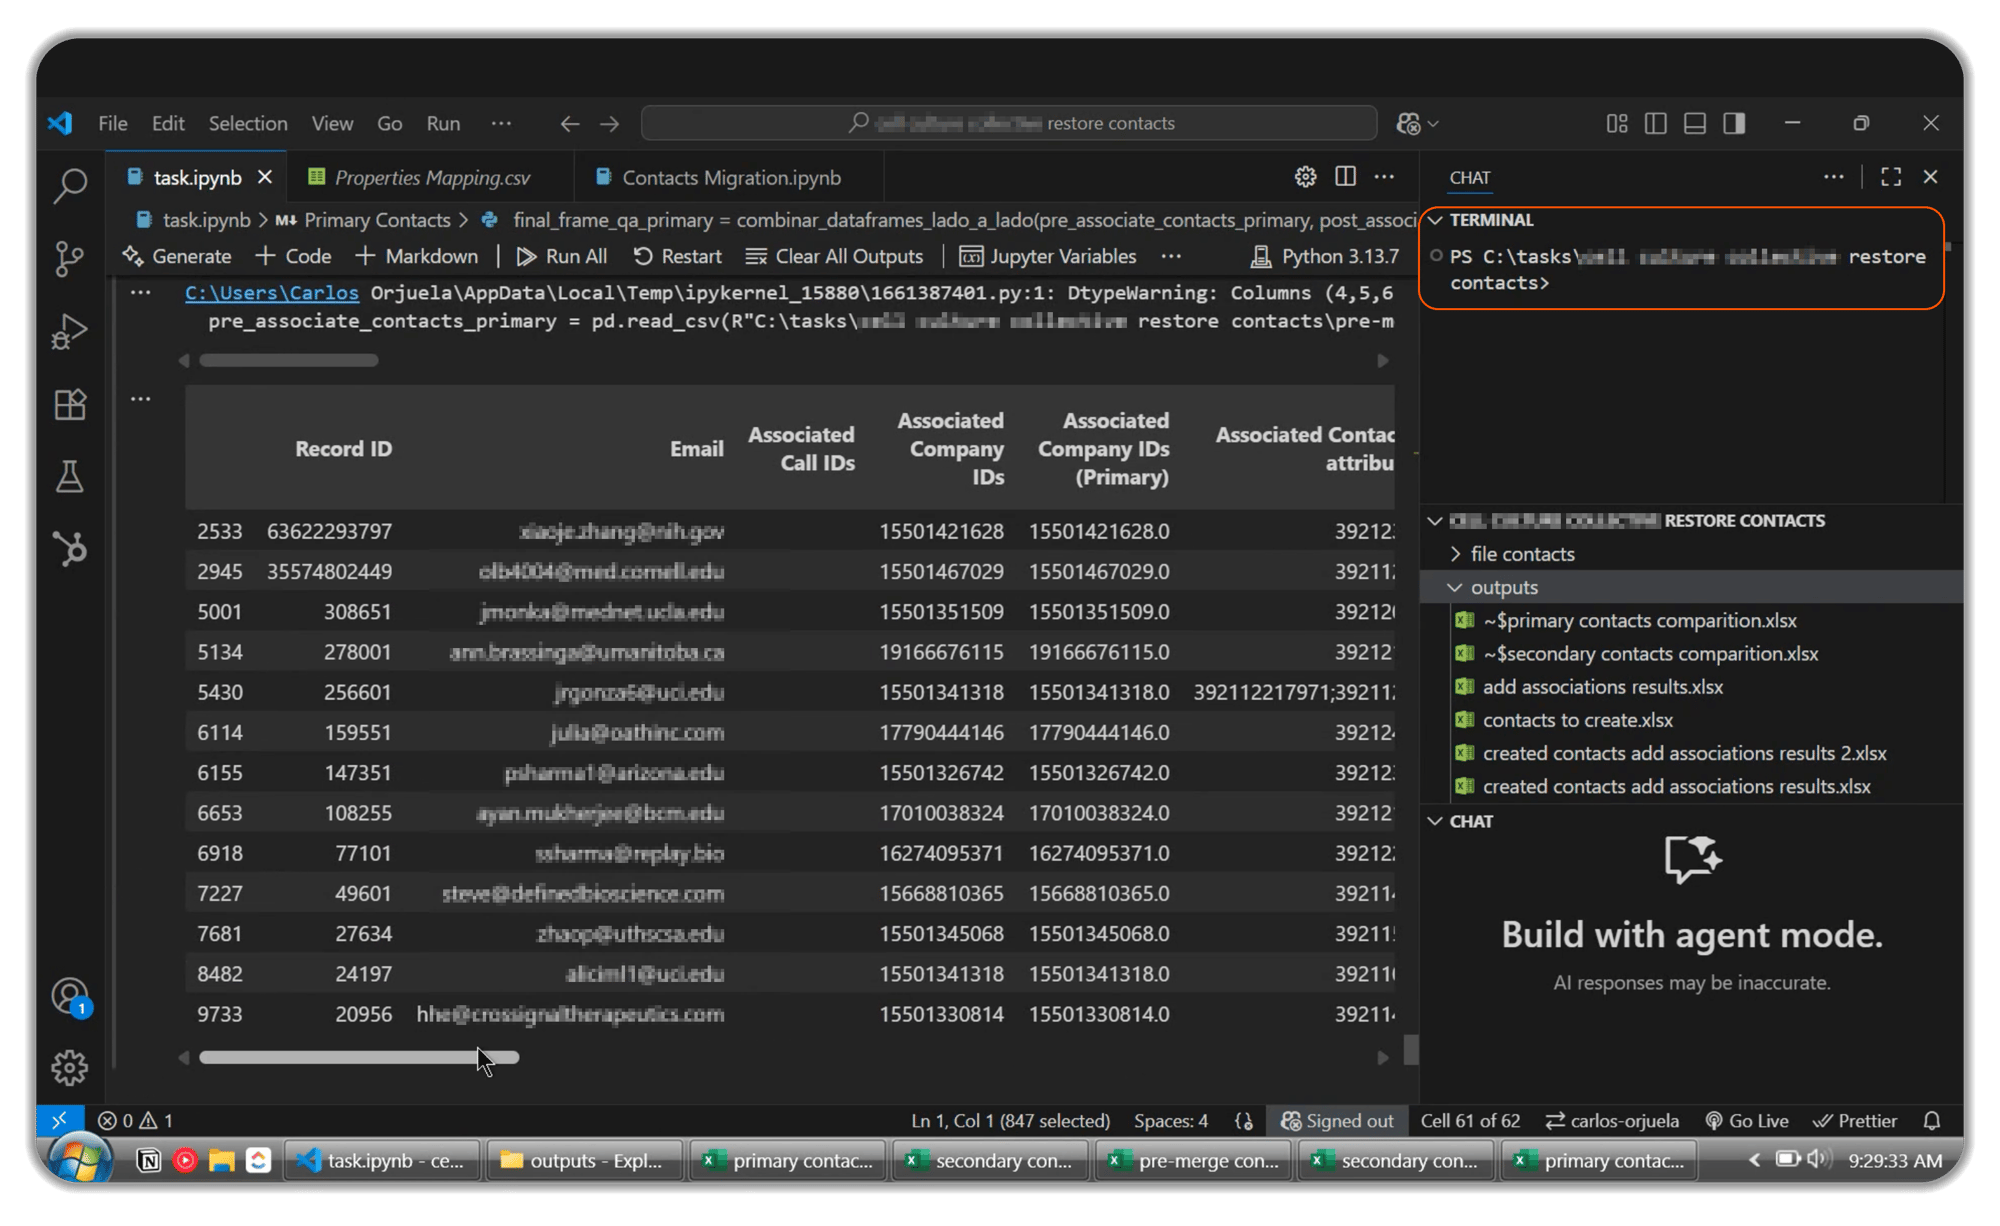Open Source Control view in activity bar
The image size is (2000, 1226).
tap(70, 259)
